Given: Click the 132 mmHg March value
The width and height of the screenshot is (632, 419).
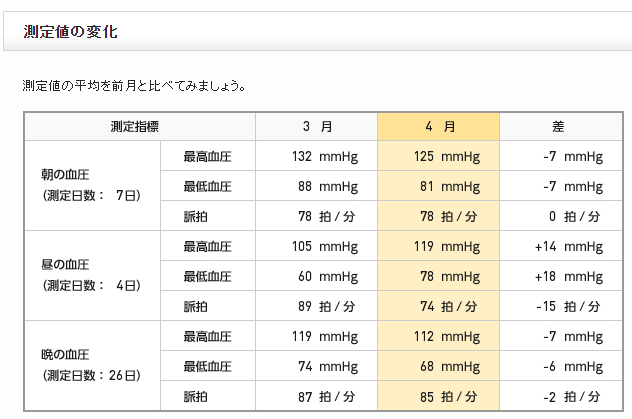Looking at the screenshot, I should click(325, 156).
